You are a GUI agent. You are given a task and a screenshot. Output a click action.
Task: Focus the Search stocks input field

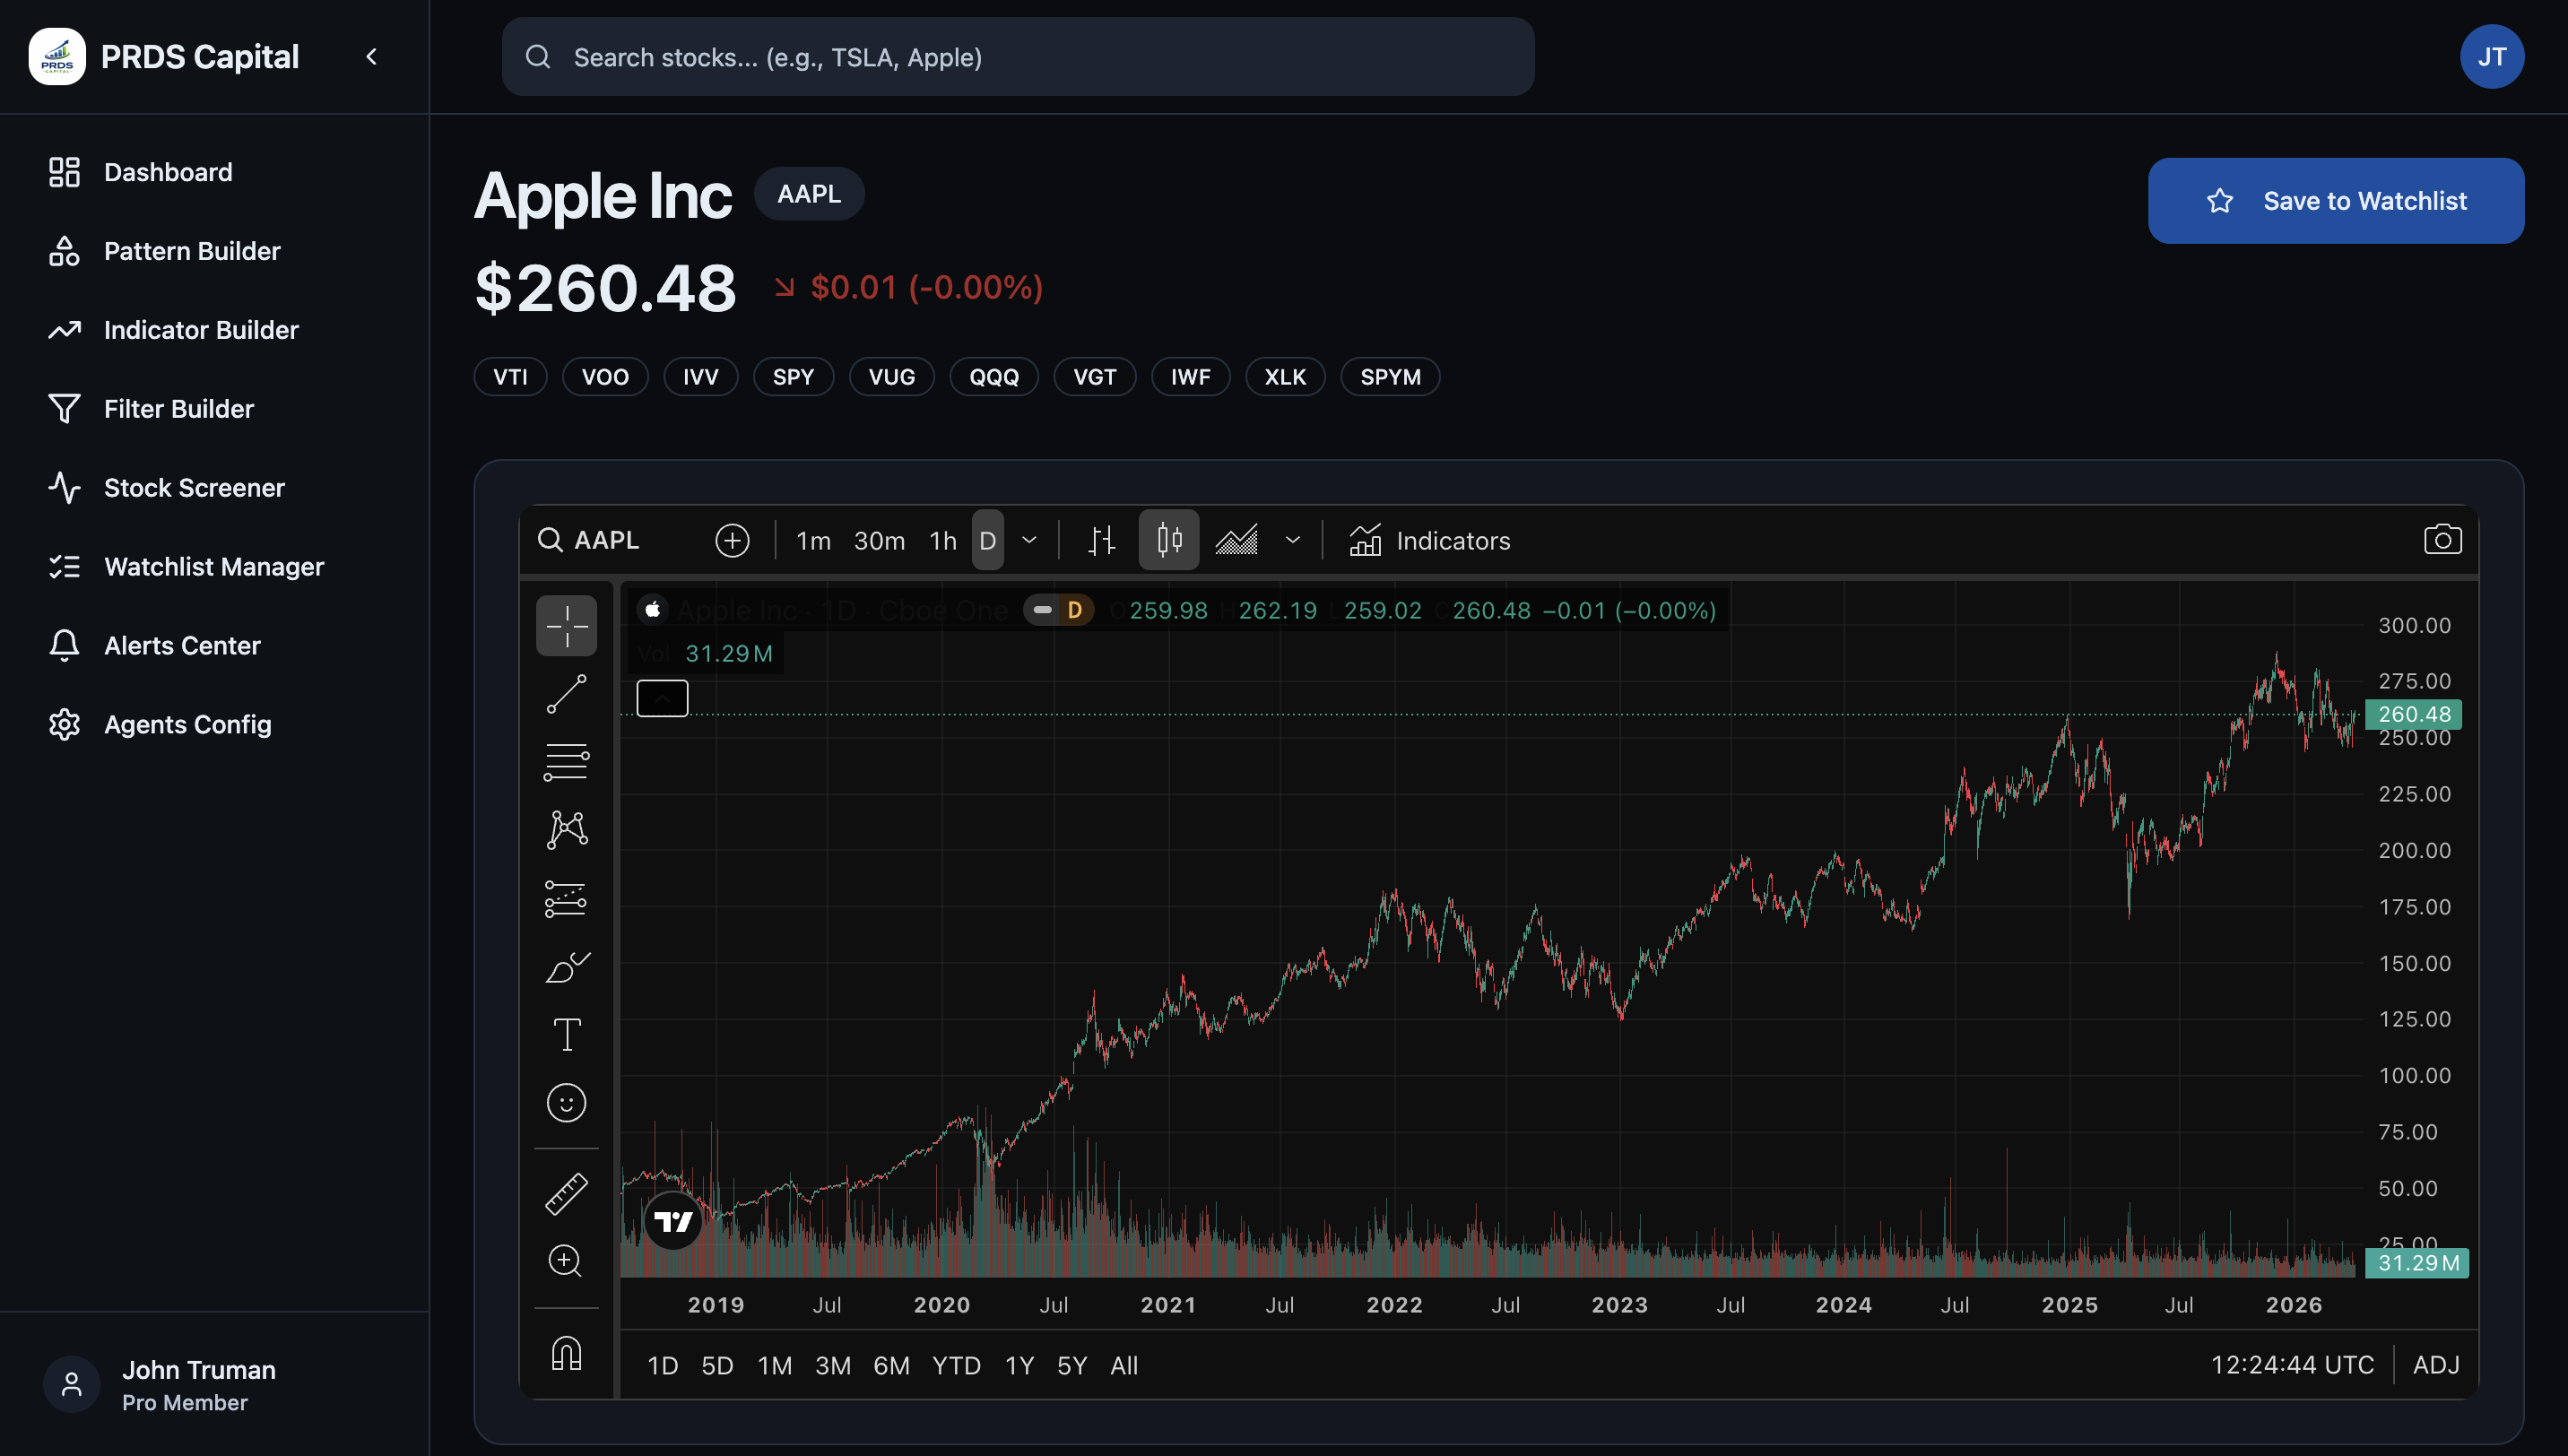tap(1018, 57)
